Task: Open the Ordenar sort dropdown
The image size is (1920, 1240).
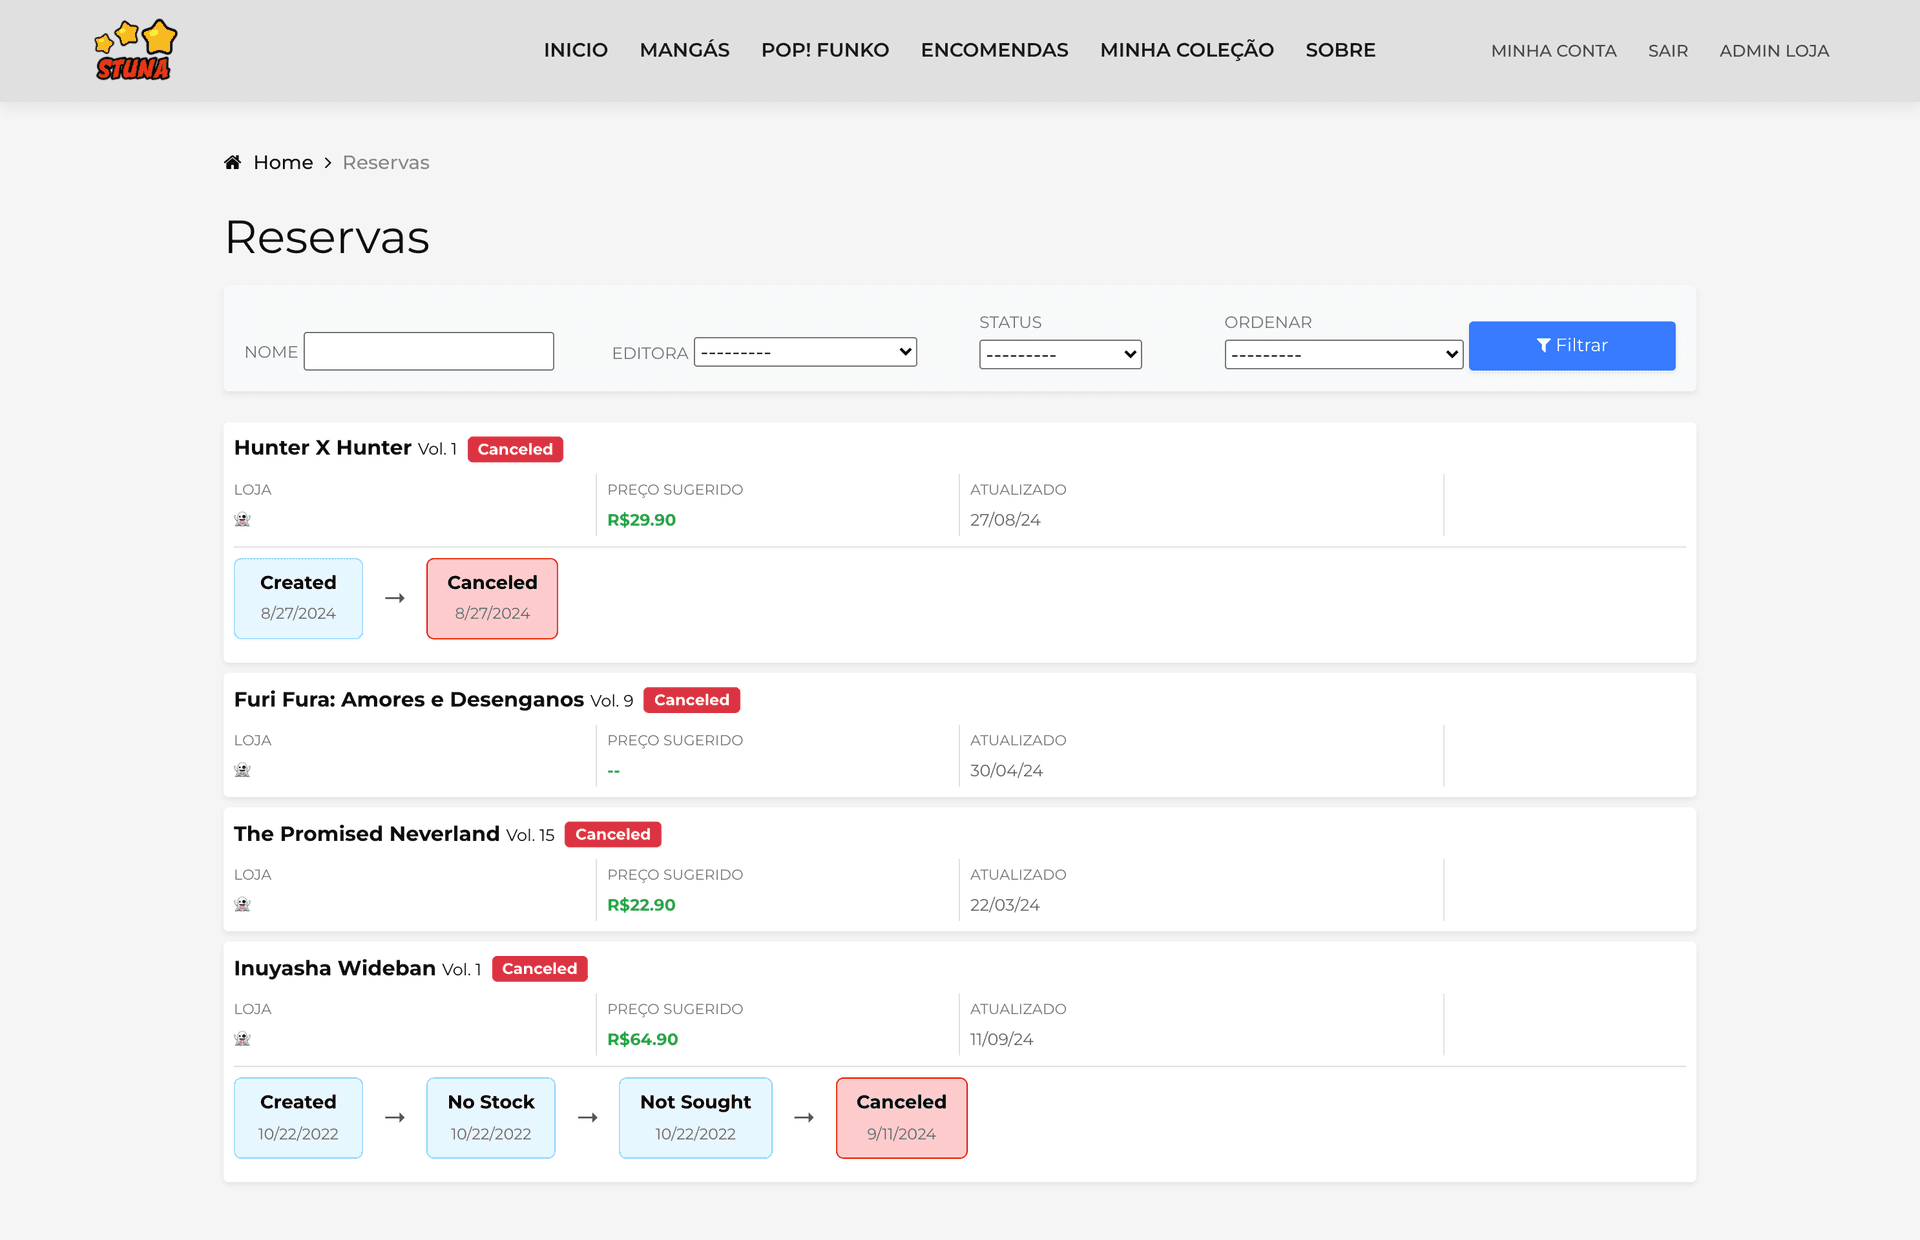Action: [1343, 354]
